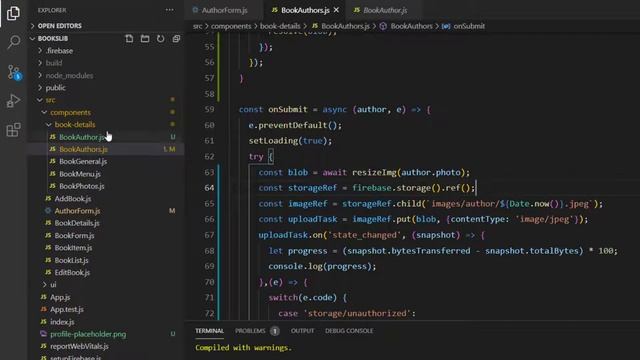Open Explorer more actions ellipsis
This screenshot has height=360, width=640.
click(169, 10)
